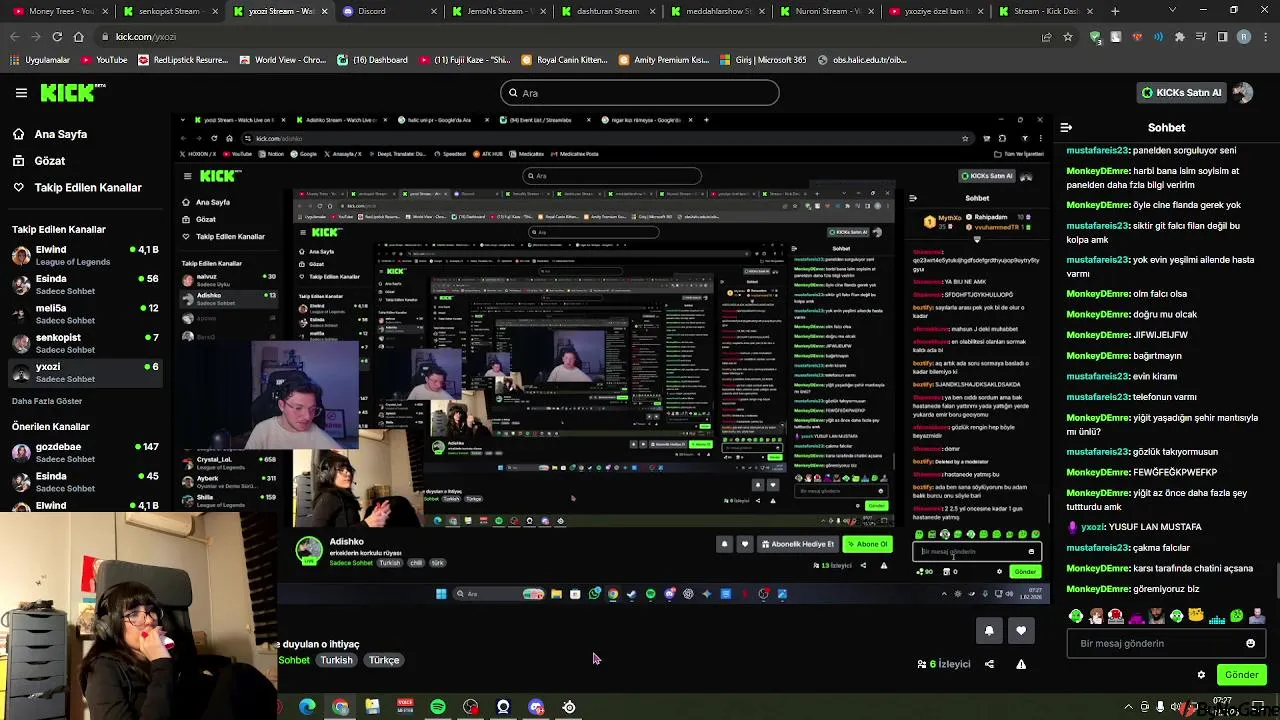Report stream with warning triangle icon
Viewport: 1280px width, 720px height.
[x=1021, y=664]
